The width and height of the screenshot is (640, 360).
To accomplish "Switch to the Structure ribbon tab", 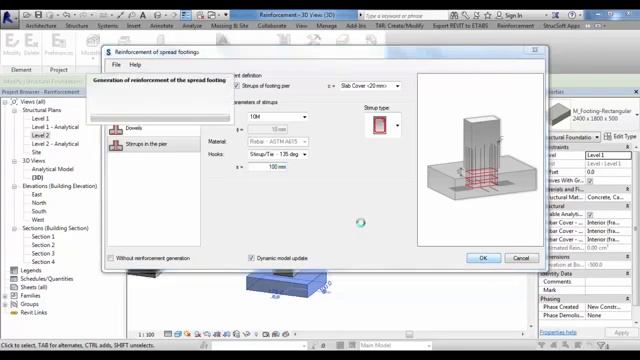I will [77, 26].
